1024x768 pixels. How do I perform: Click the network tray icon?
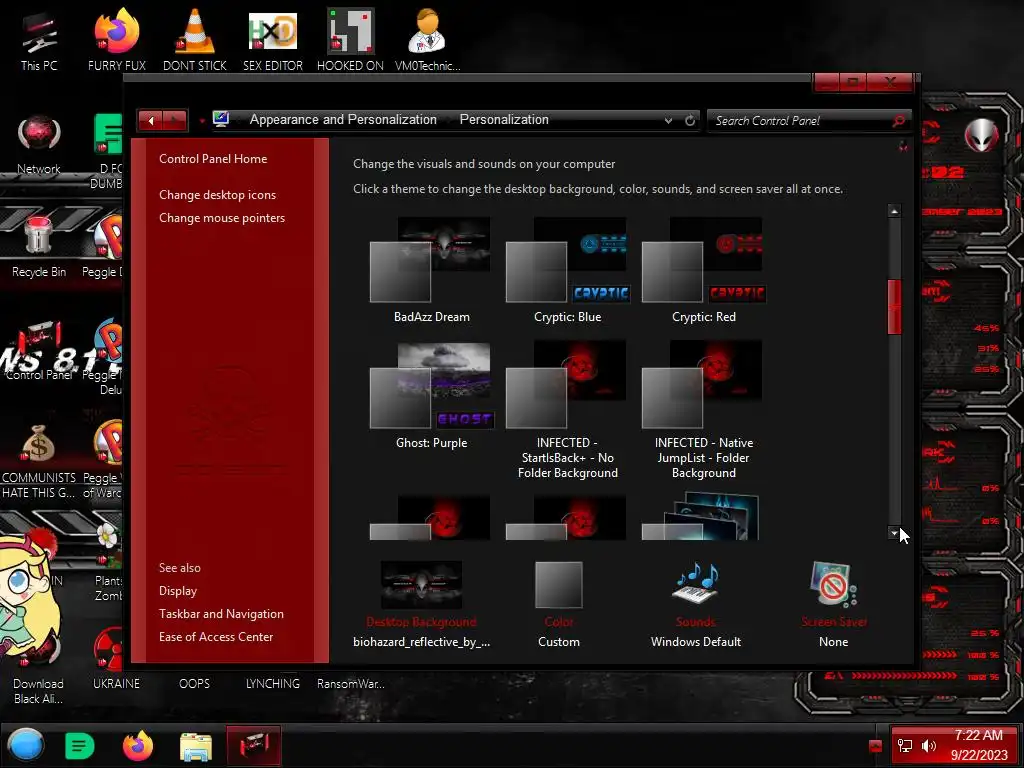(x=905, y=746)
